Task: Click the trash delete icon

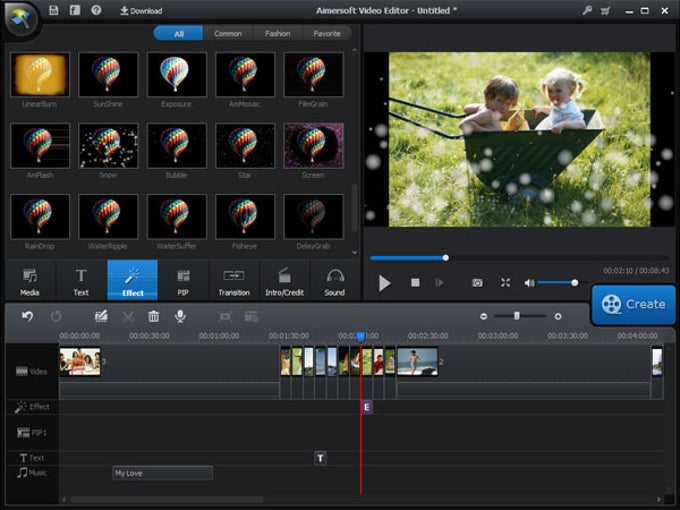Action: 154,316
